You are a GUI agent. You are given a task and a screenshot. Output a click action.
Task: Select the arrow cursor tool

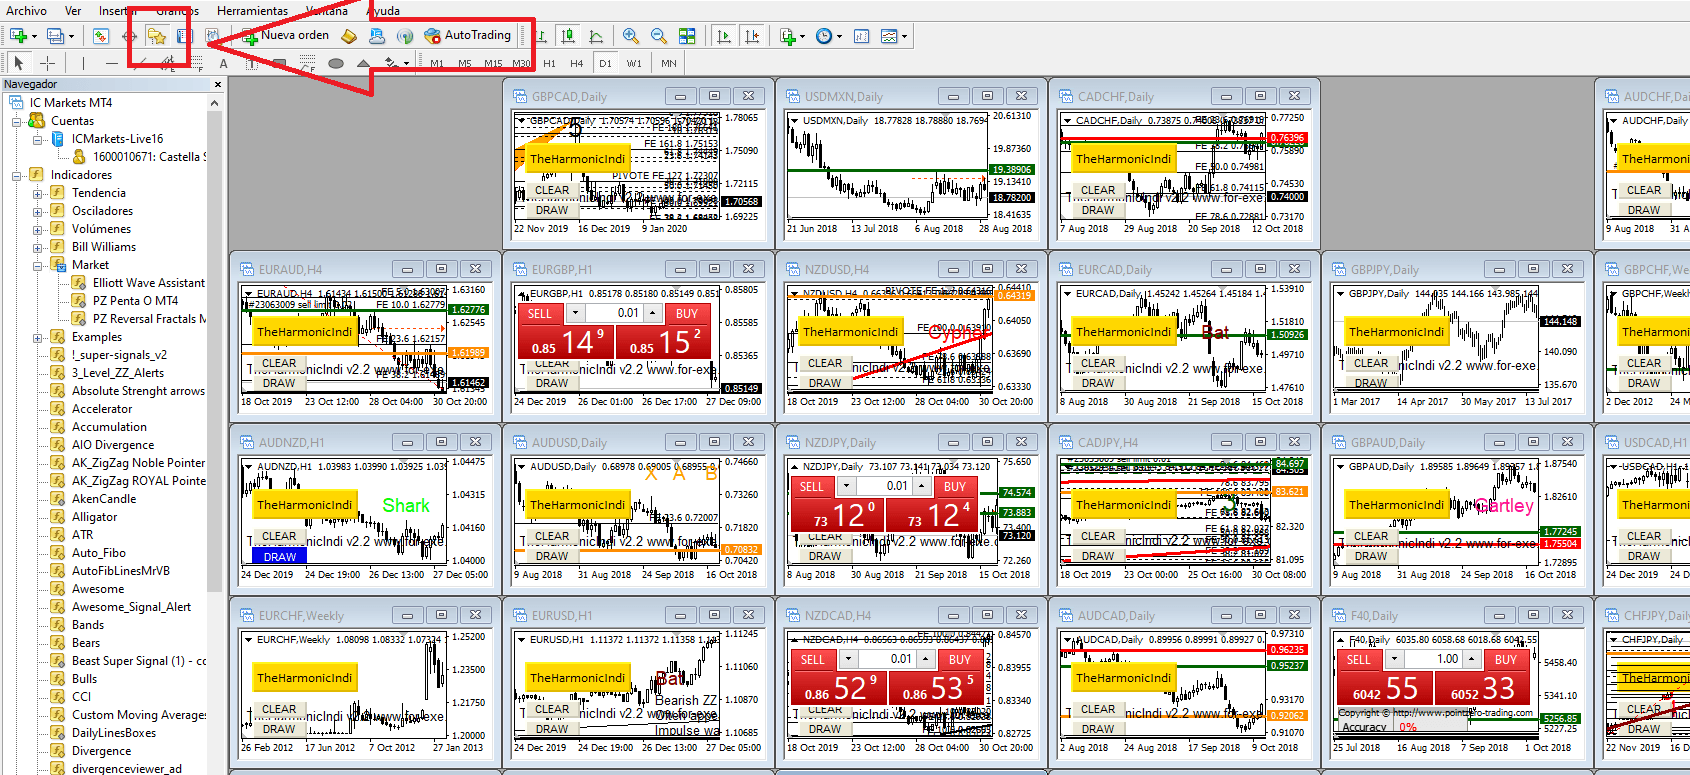tap(19, 63)
